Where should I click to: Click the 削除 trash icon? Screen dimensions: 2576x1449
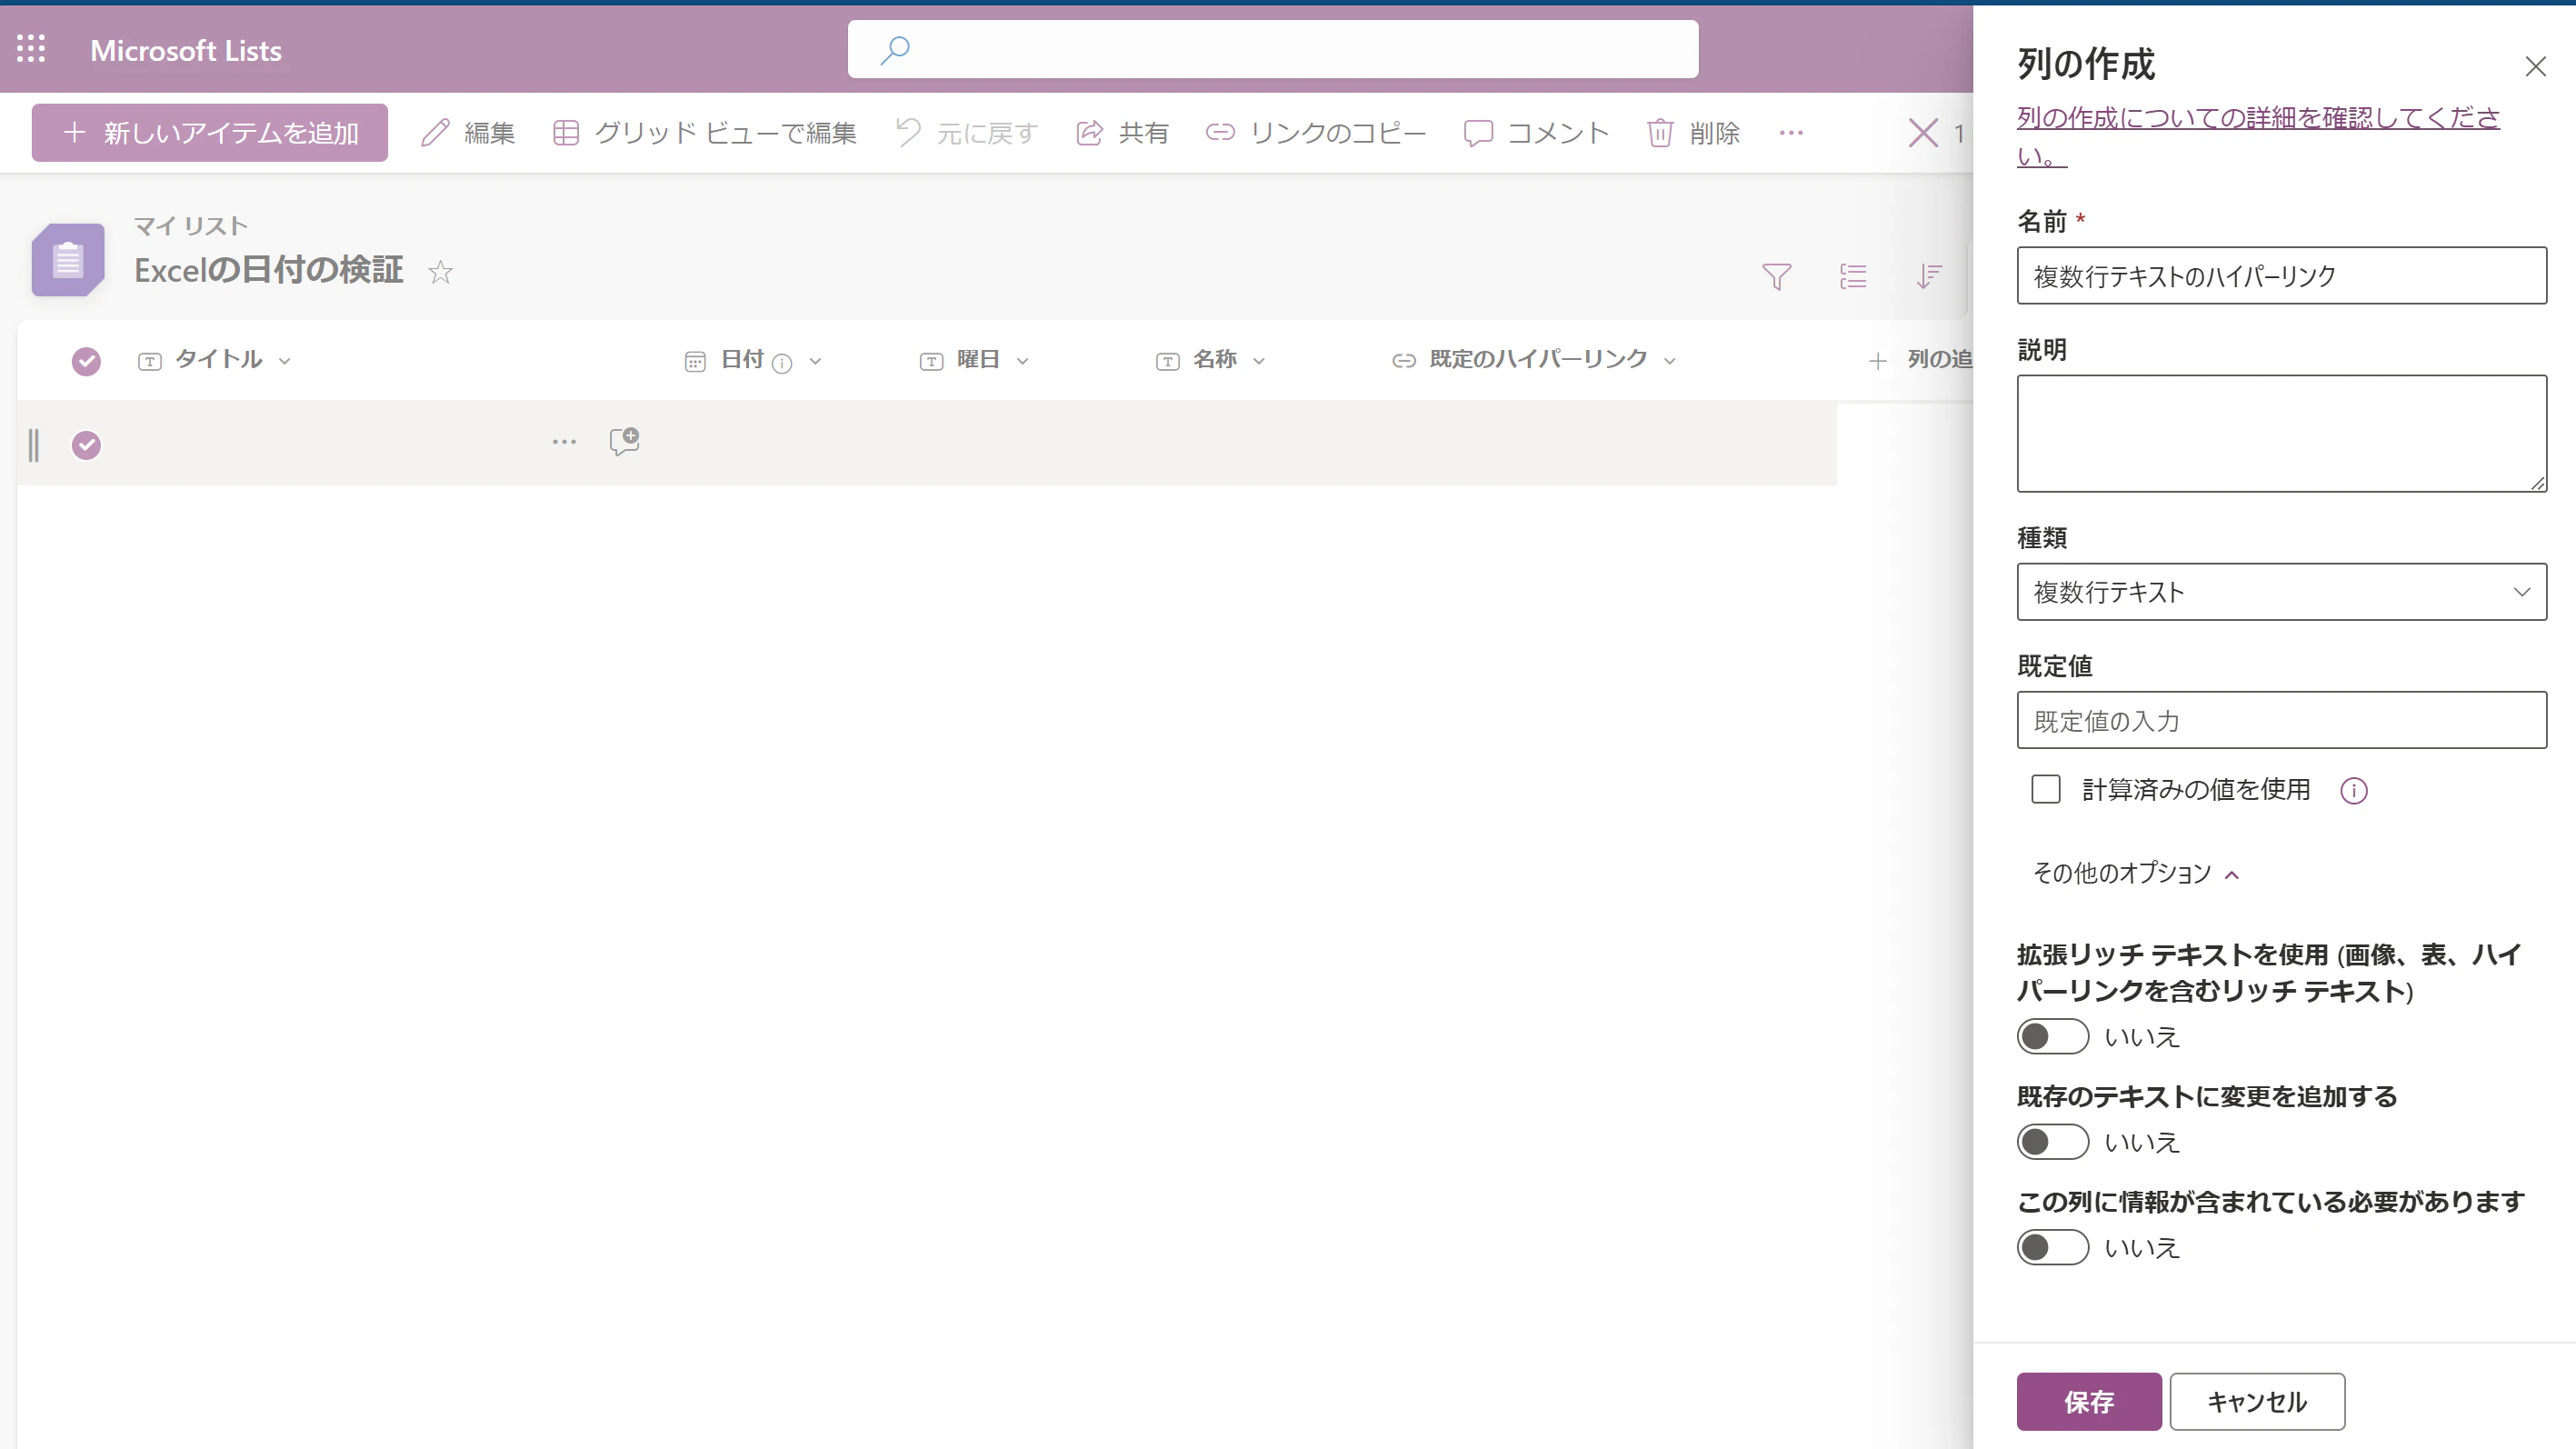click(1660, 133)
